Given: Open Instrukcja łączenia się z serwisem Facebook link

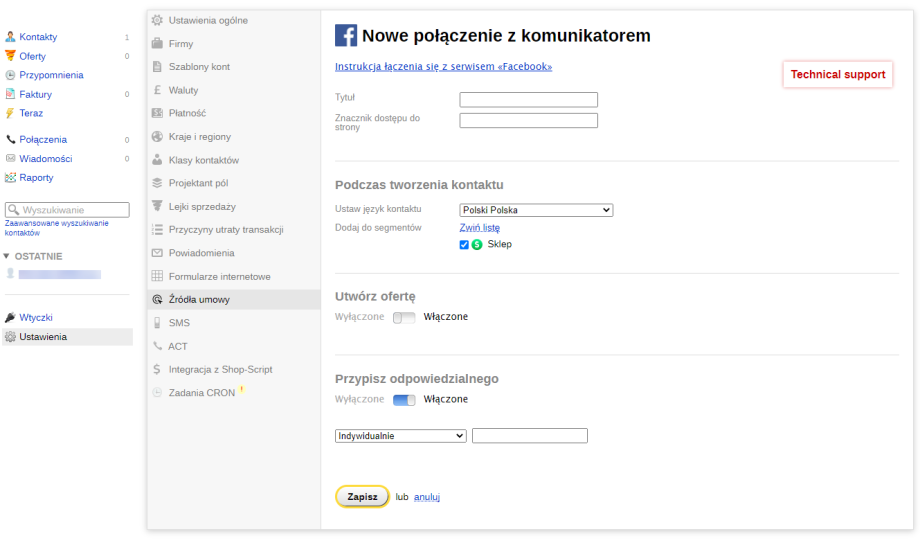Looking at the screenshot, I should [444, 66].
